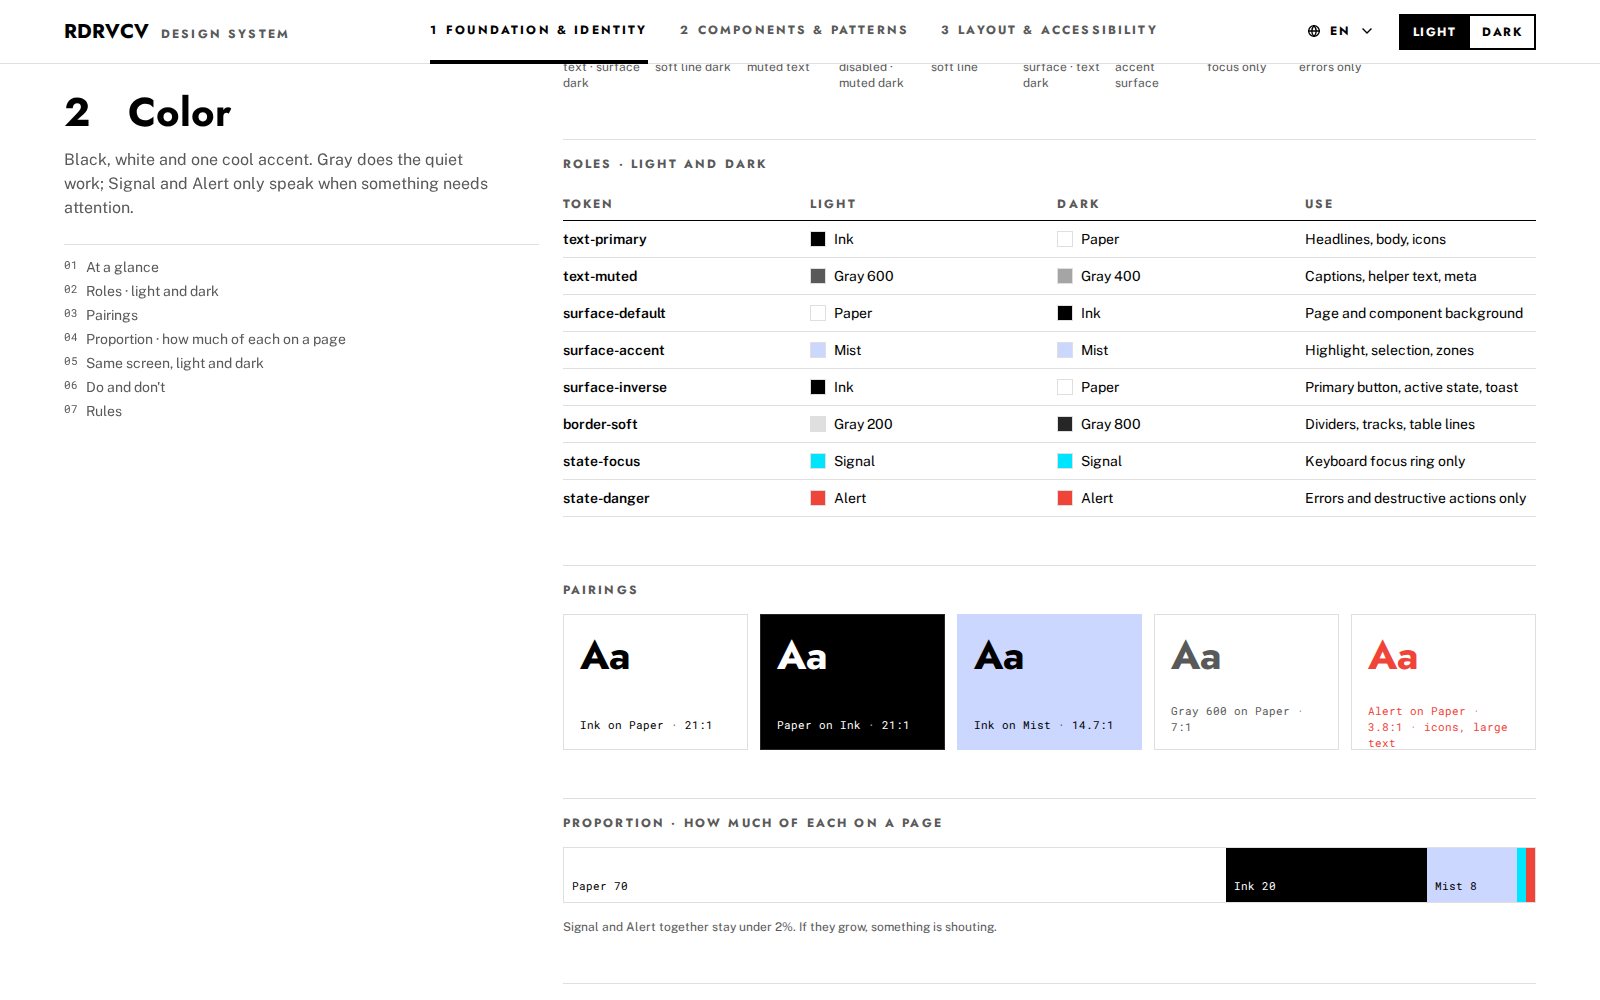Open the Foundation & Identity tab
Viewport: 1600px width, 1000px height.
coord(538,30)
